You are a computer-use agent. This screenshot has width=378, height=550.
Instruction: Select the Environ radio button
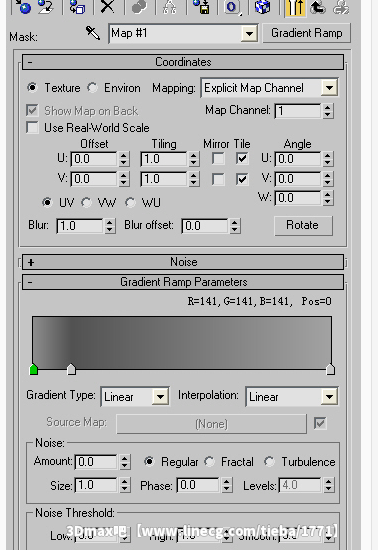pos(92,88)
